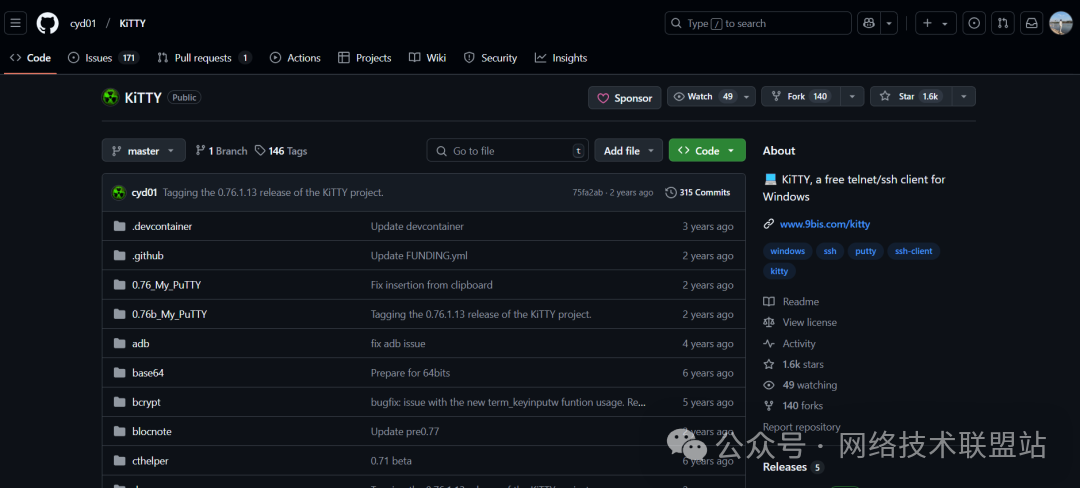Open the cyd01 commit author avatar
The height and width of the screenshot is (488, 1080).
point(119,193)
